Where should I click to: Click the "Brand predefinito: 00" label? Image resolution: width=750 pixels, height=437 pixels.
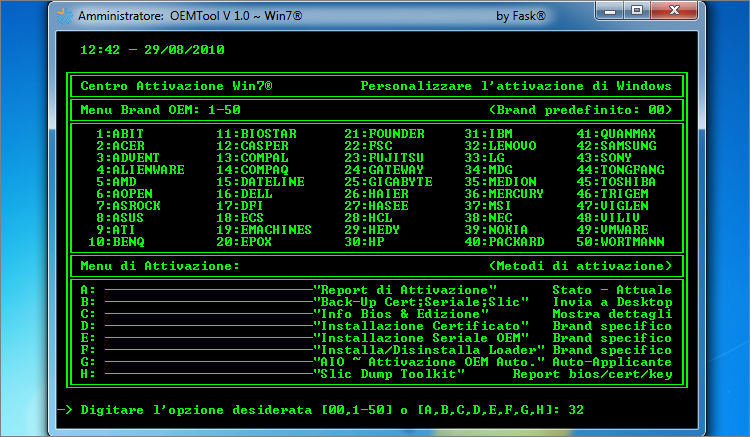pos(580,110)
